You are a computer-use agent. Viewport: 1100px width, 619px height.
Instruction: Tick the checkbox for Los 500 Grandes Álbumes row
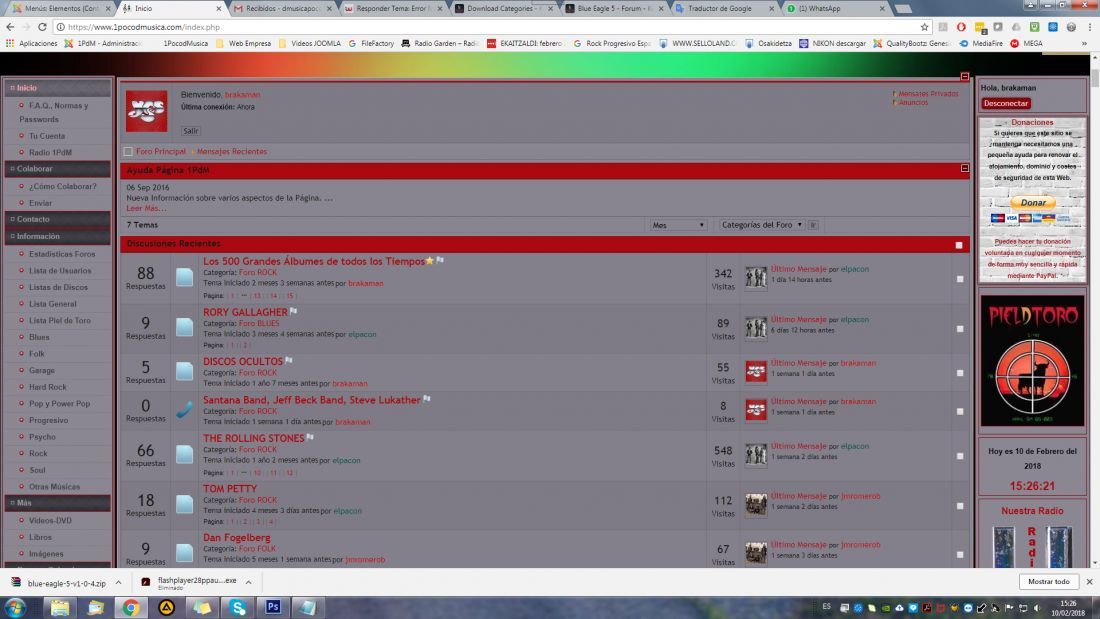click(960, 279)
